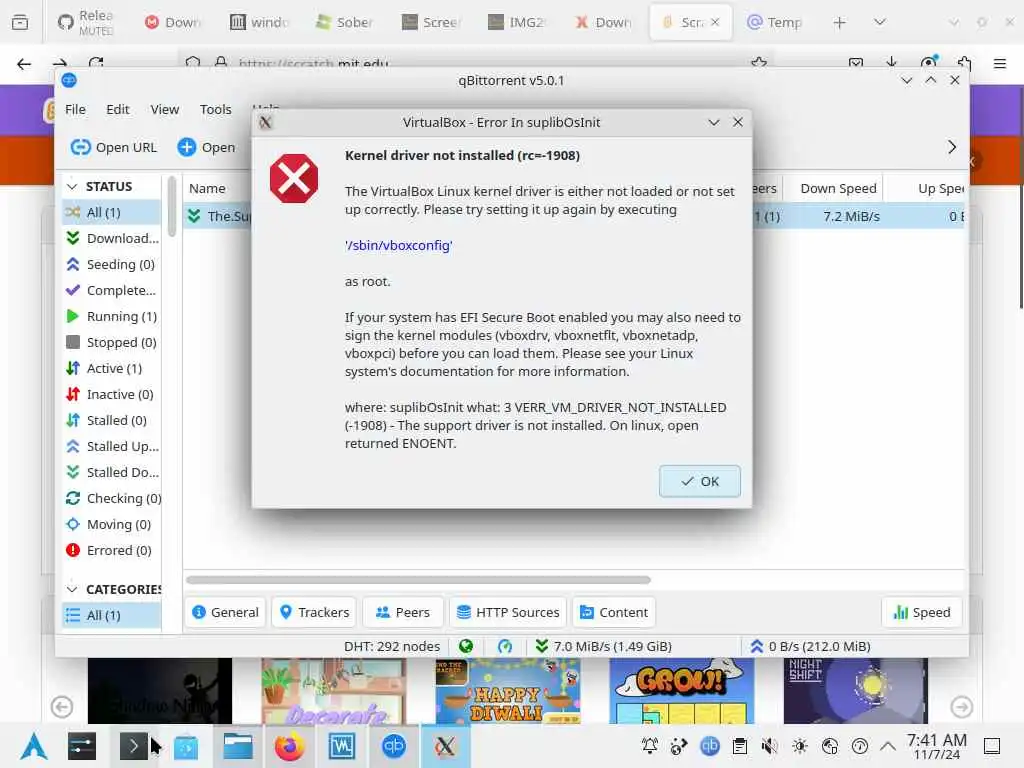Viewport: 1024px width, 768px height.
Task: Collapse the VirtualBox error dialog with the chevron
Action: (x=714, y=122)
